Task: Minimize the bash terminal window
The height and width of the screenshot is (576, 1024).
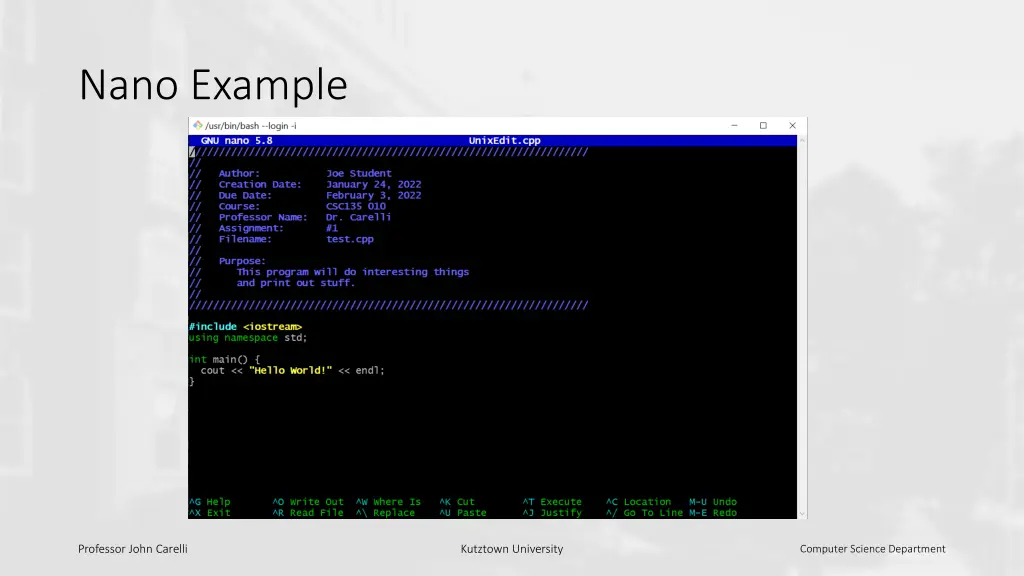Action: click(x=734, y=125)
